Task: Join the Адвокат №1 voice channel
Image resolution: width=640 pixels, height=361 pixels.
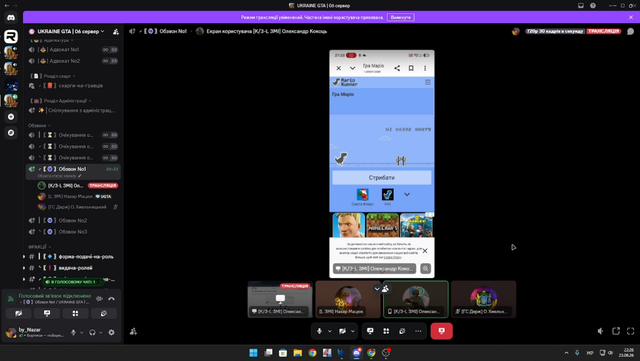Action: [x=73, y=49]
